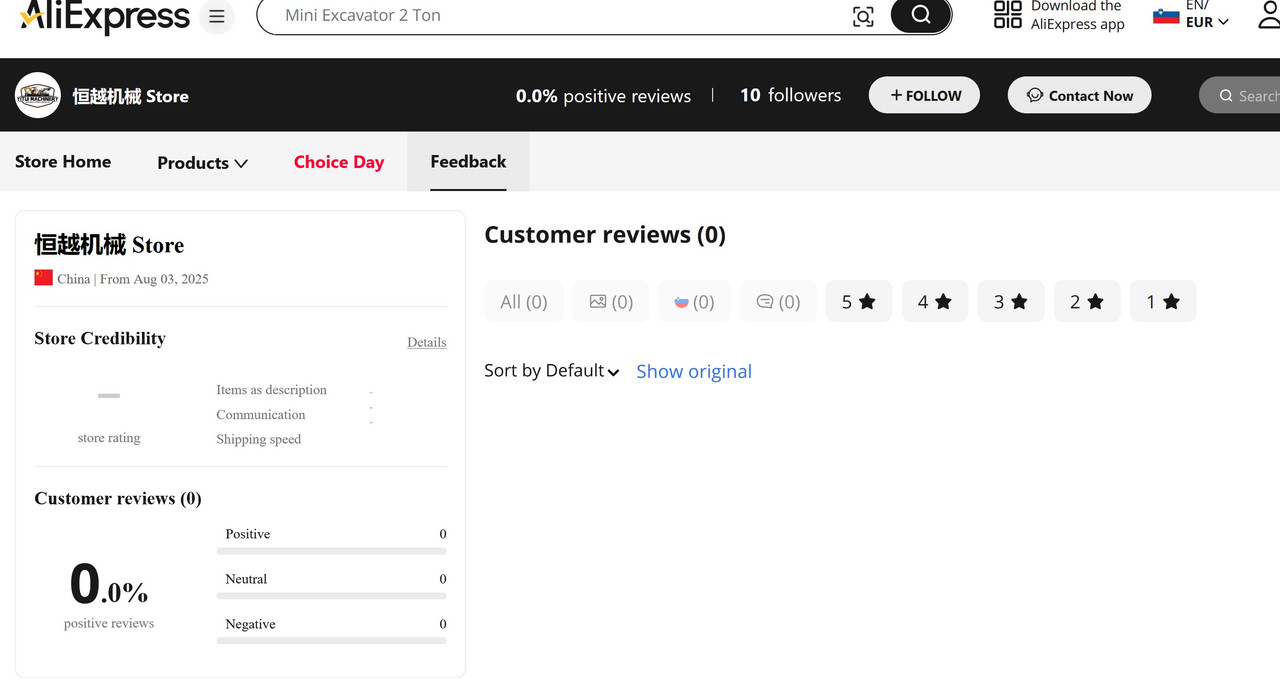Click the Negative reviews progress bar

point(331,641)
